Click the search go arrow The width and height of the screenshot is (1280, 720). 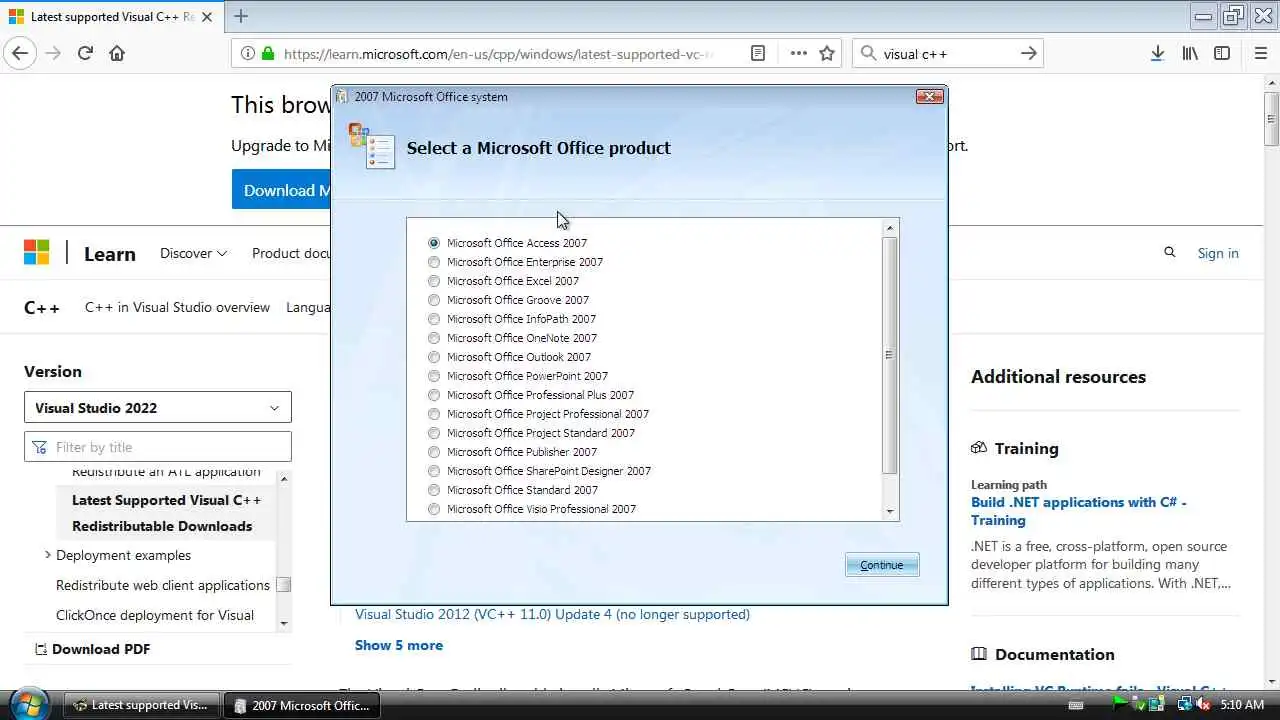1028,53
